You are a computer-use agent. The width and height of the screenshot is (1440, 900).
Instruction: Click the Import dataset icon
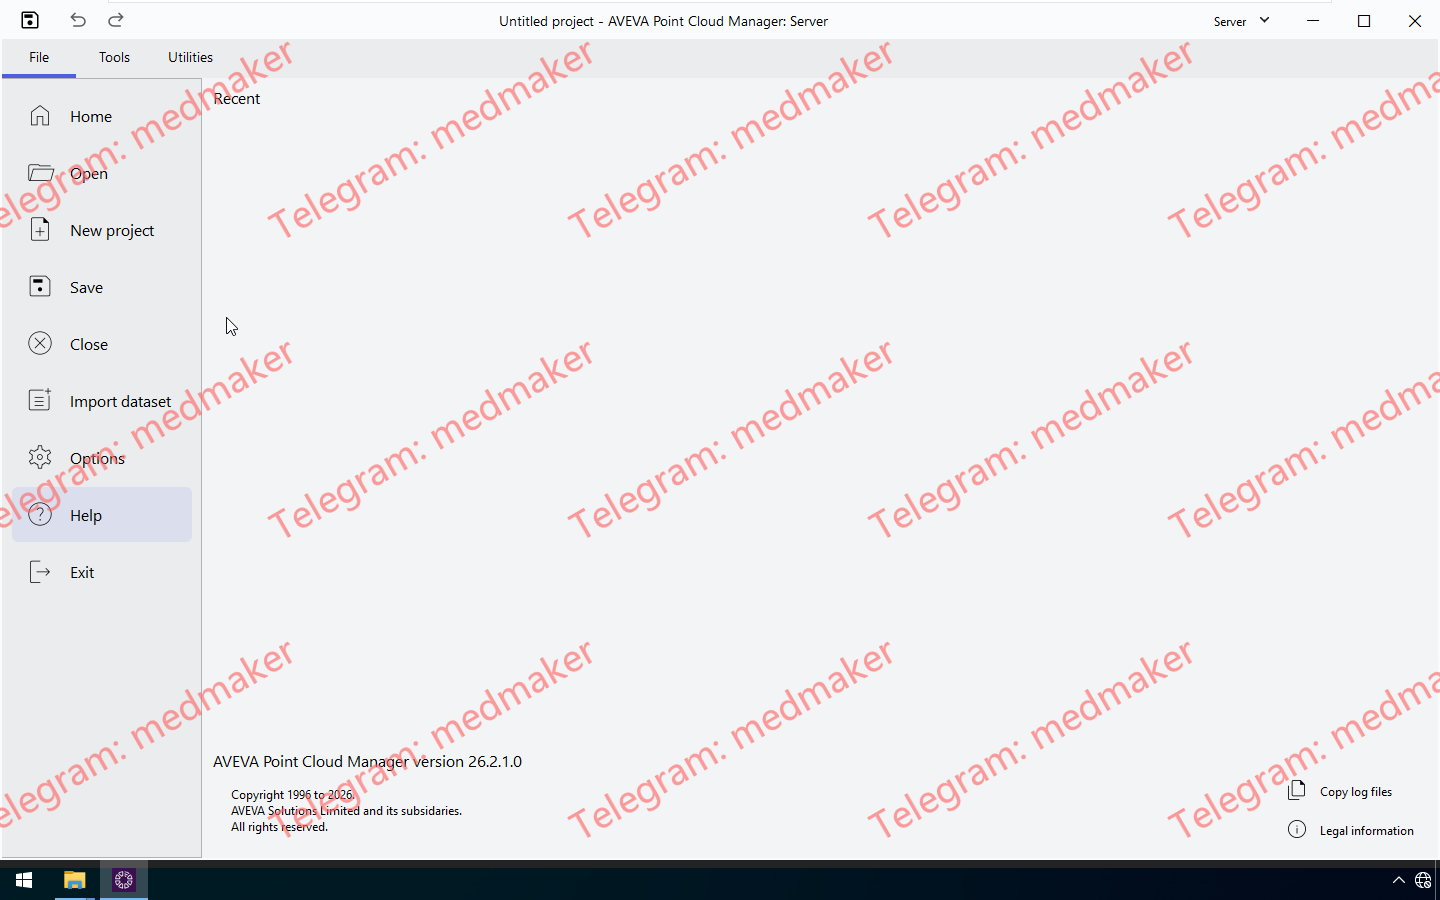coord(40,401)
